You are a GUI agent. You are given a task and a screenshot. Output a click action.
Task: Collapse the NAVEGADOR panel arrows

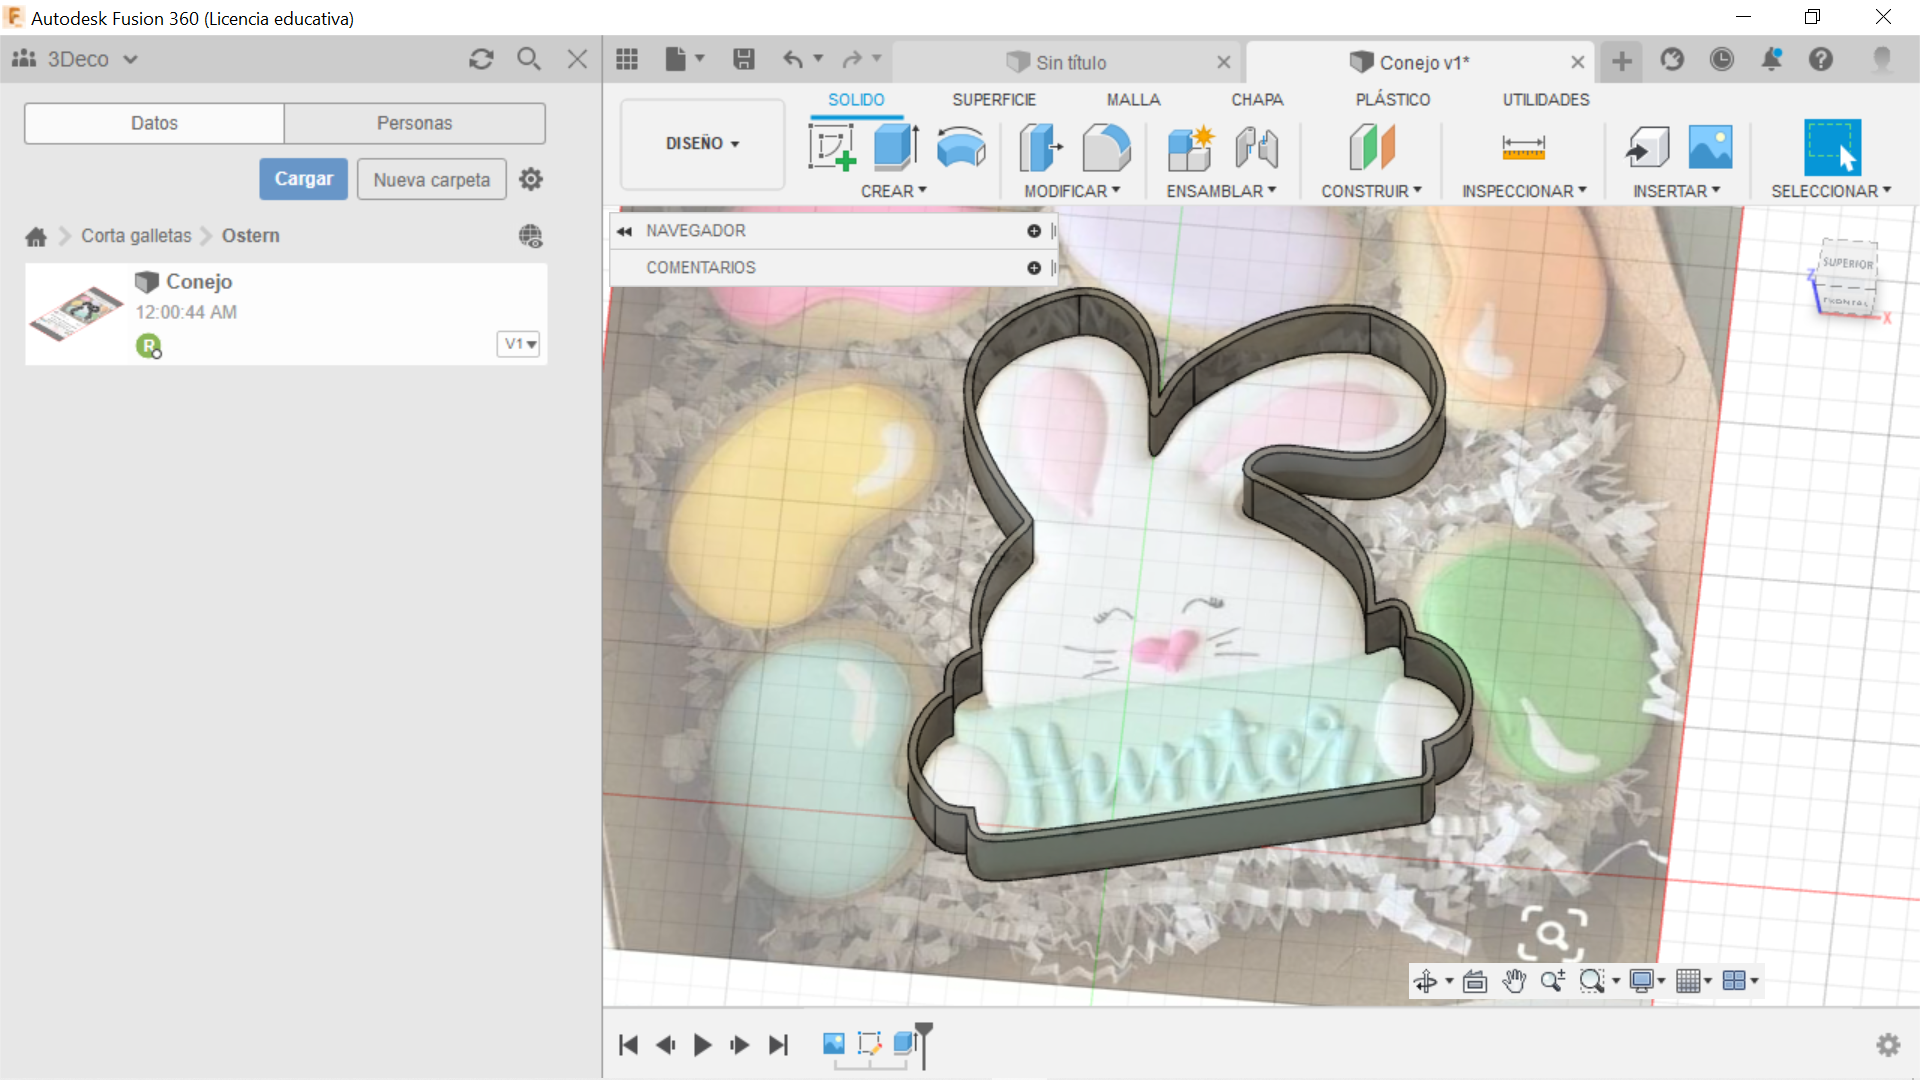(625, 231)
